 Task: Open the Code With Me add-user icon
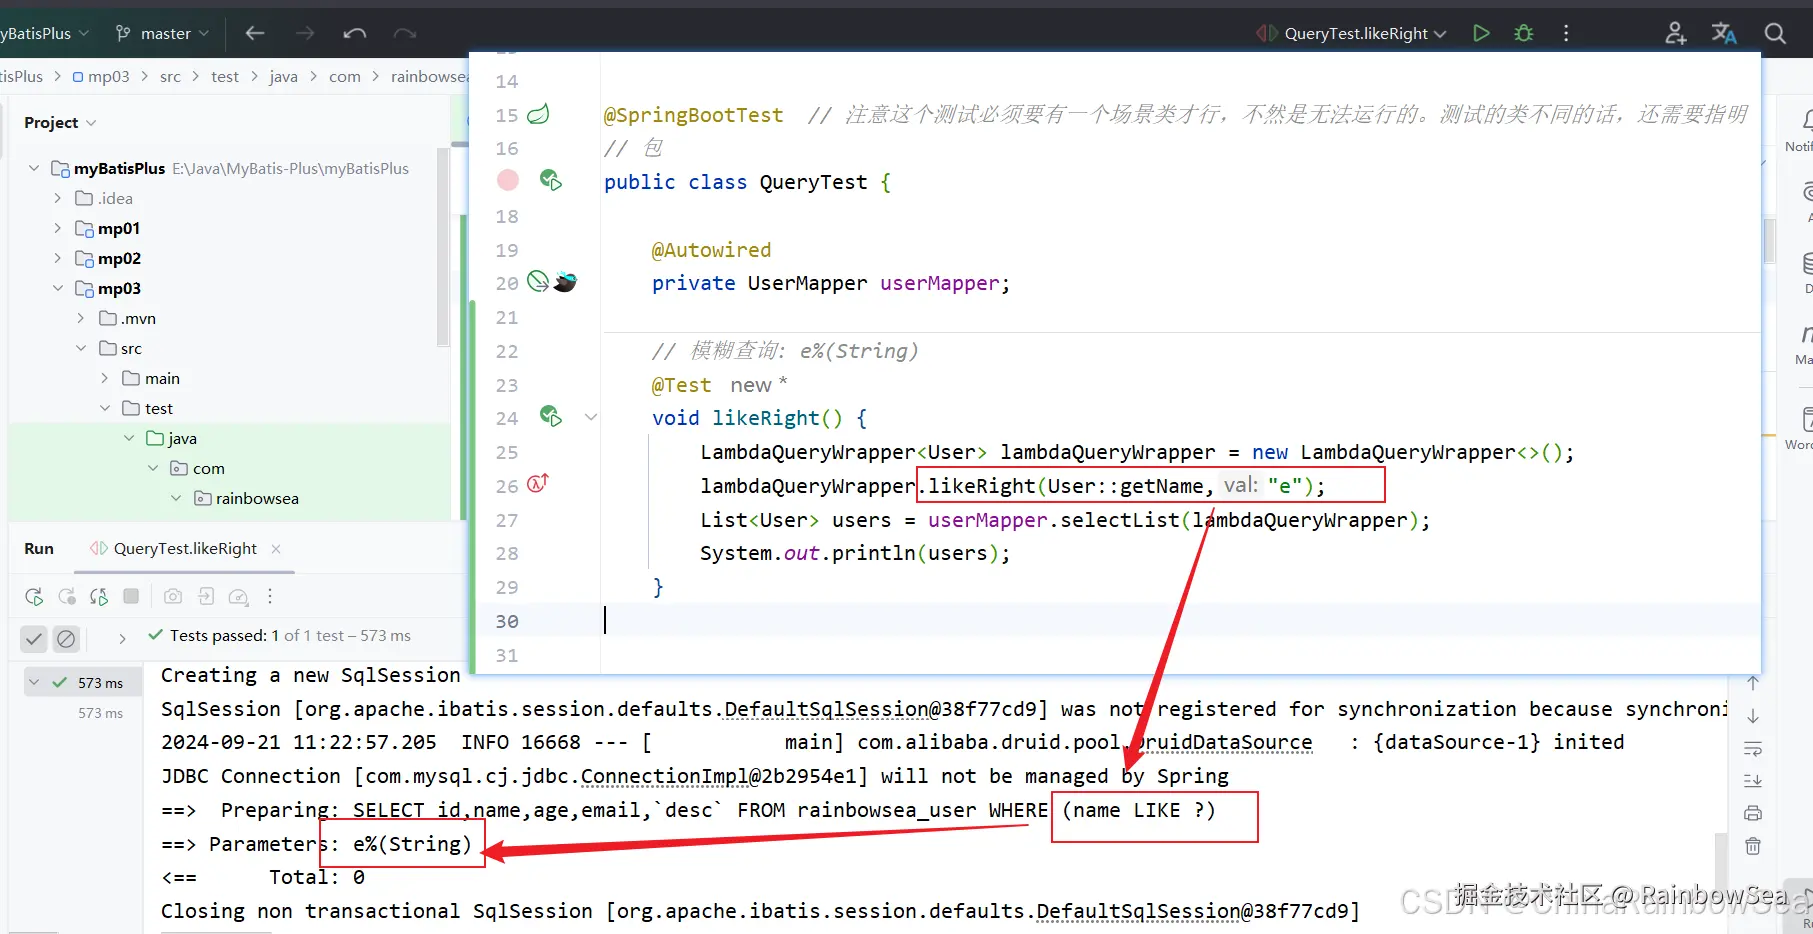(1676, 33)
